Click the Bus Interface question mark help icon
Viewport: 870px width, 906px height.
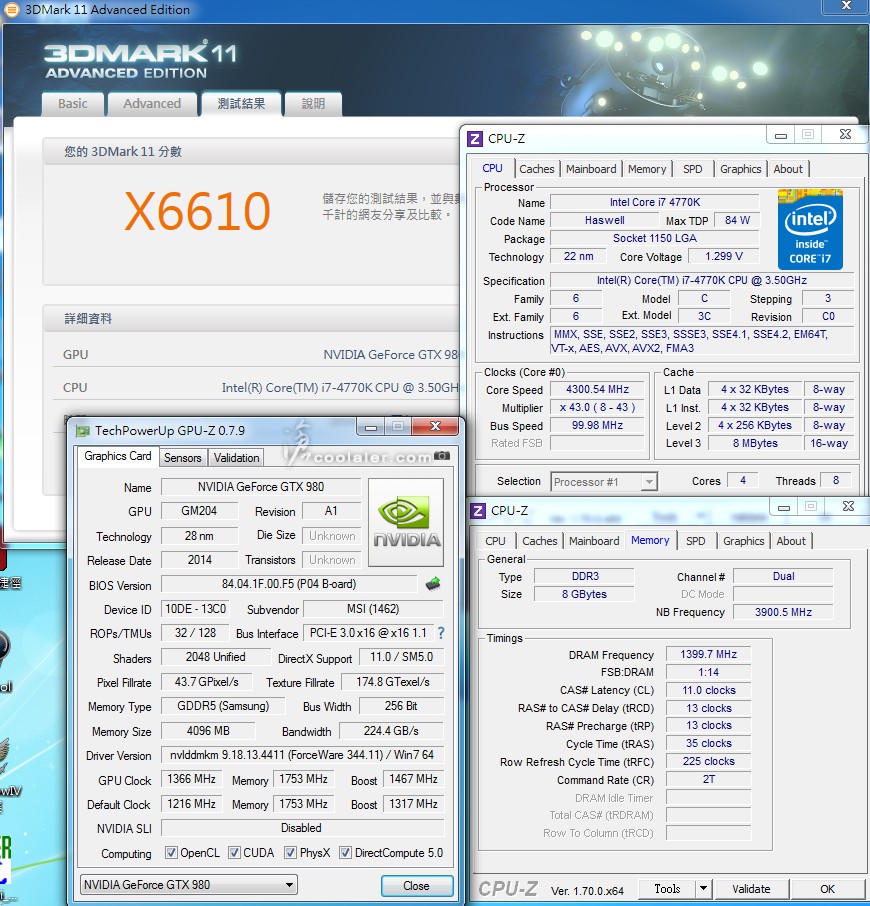click(441, 633)
